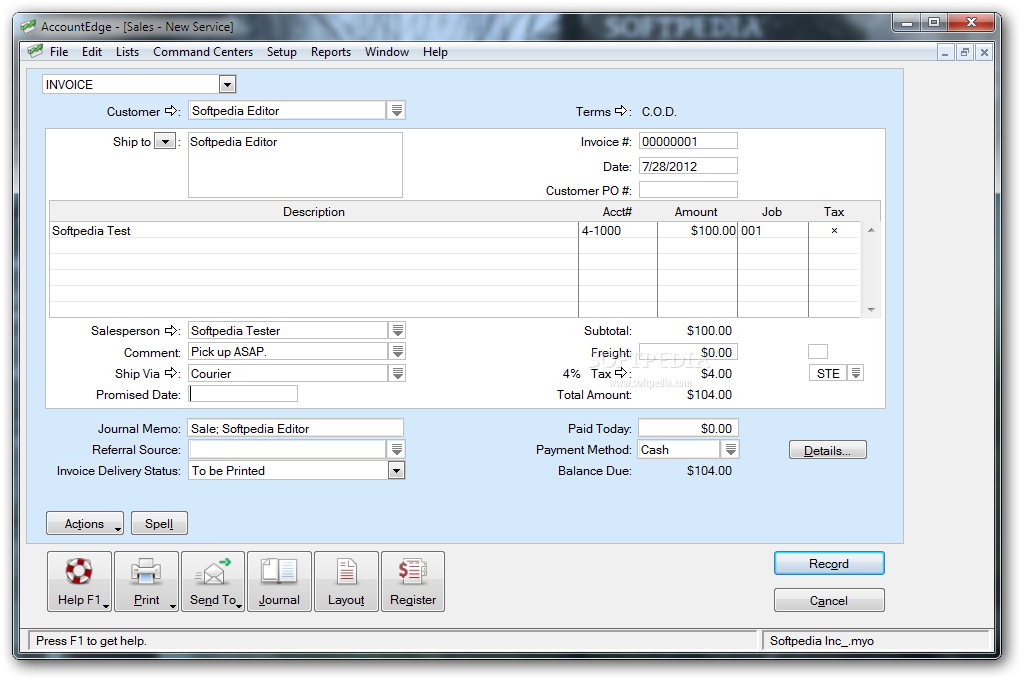The image size is (1022, 680).
Task: Open Help F1 lifebuoy icon button
Action: 79,581
